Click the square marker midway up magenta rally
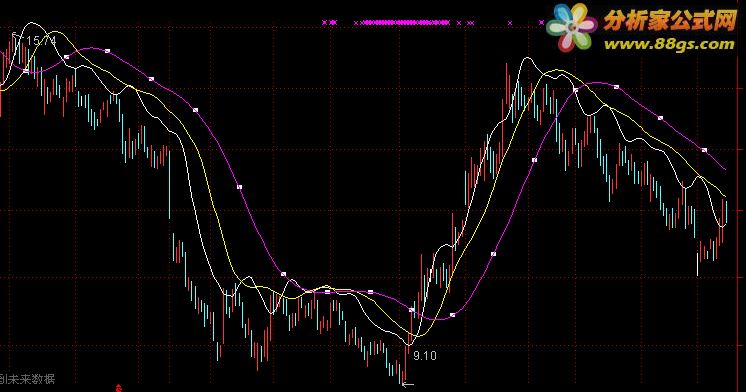 [534, 160]
